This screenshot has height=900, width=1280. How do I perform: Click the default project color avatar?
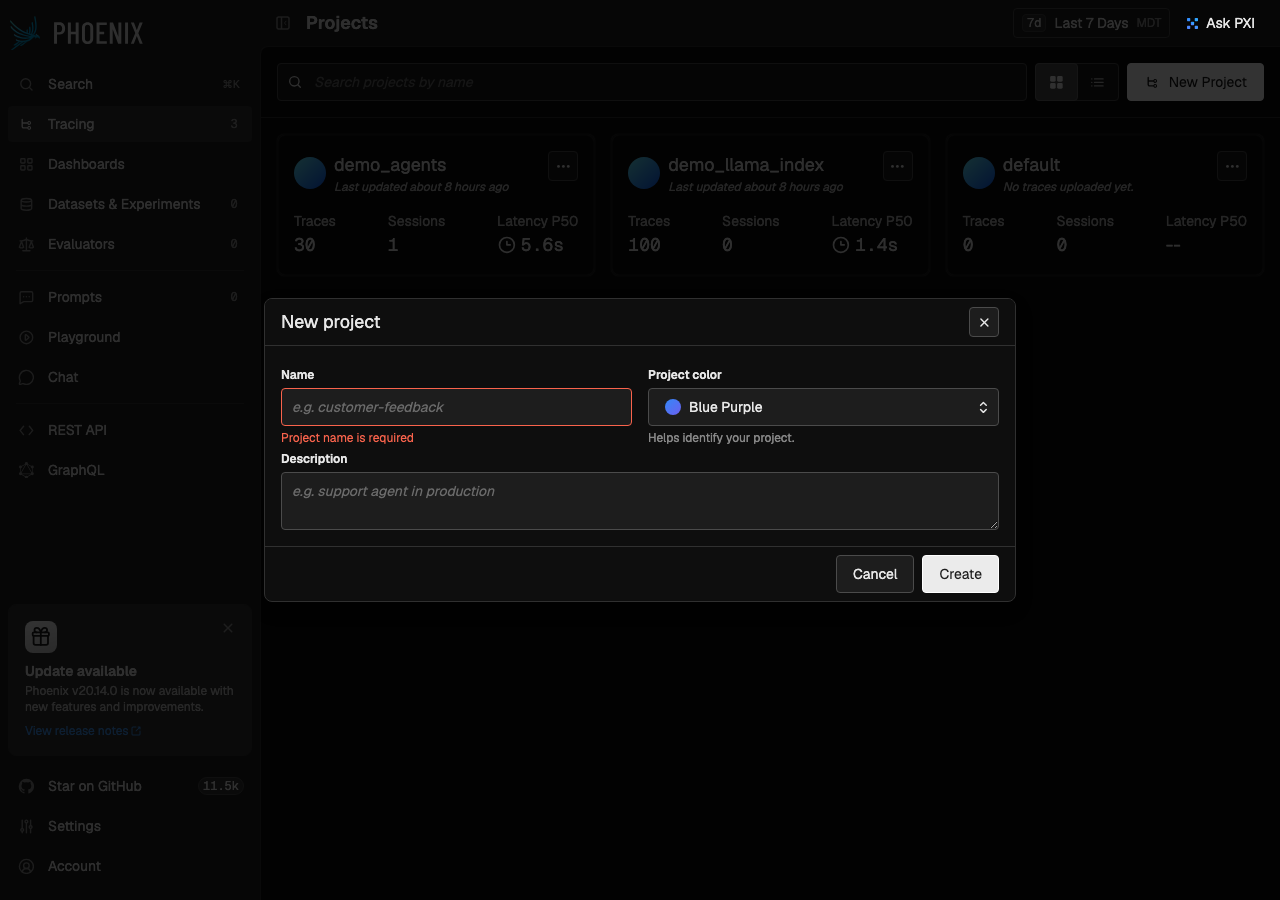point(979,173)
